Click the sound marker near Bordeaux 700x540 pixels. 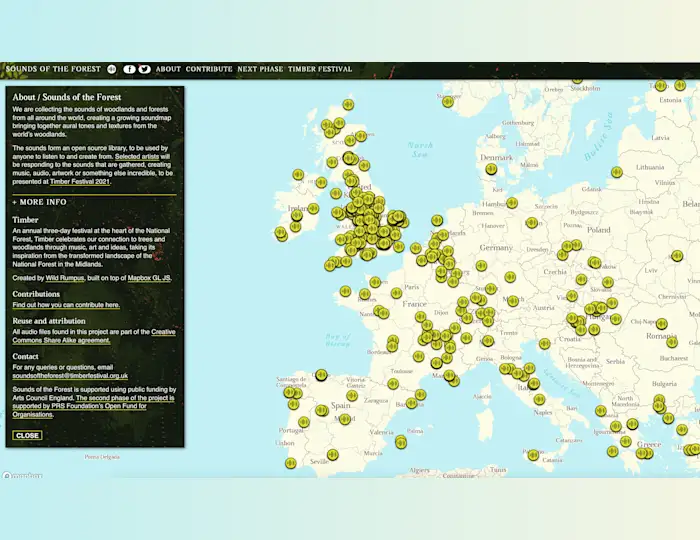pos(392,344)
